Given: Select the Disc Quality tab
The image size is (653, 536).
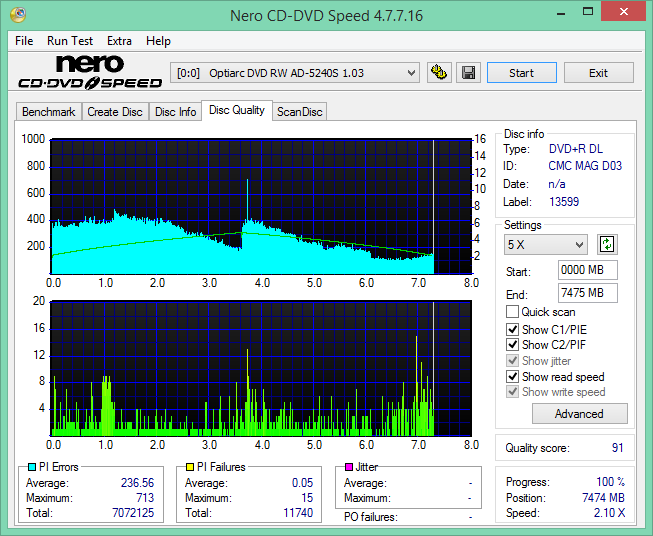Looking at the screenshot, I should tap(237, 110).
